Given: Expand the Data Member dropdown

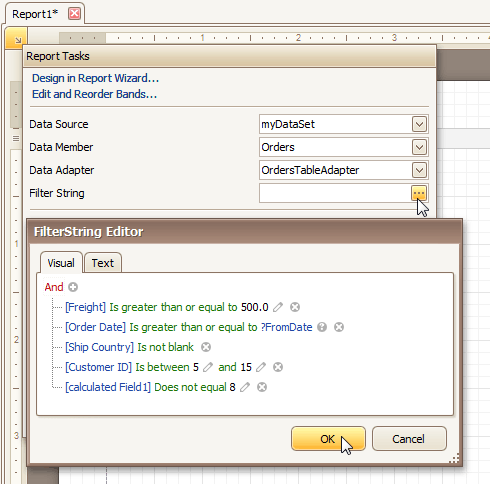Looking at the screenshot, I should (x=419, y=147).
